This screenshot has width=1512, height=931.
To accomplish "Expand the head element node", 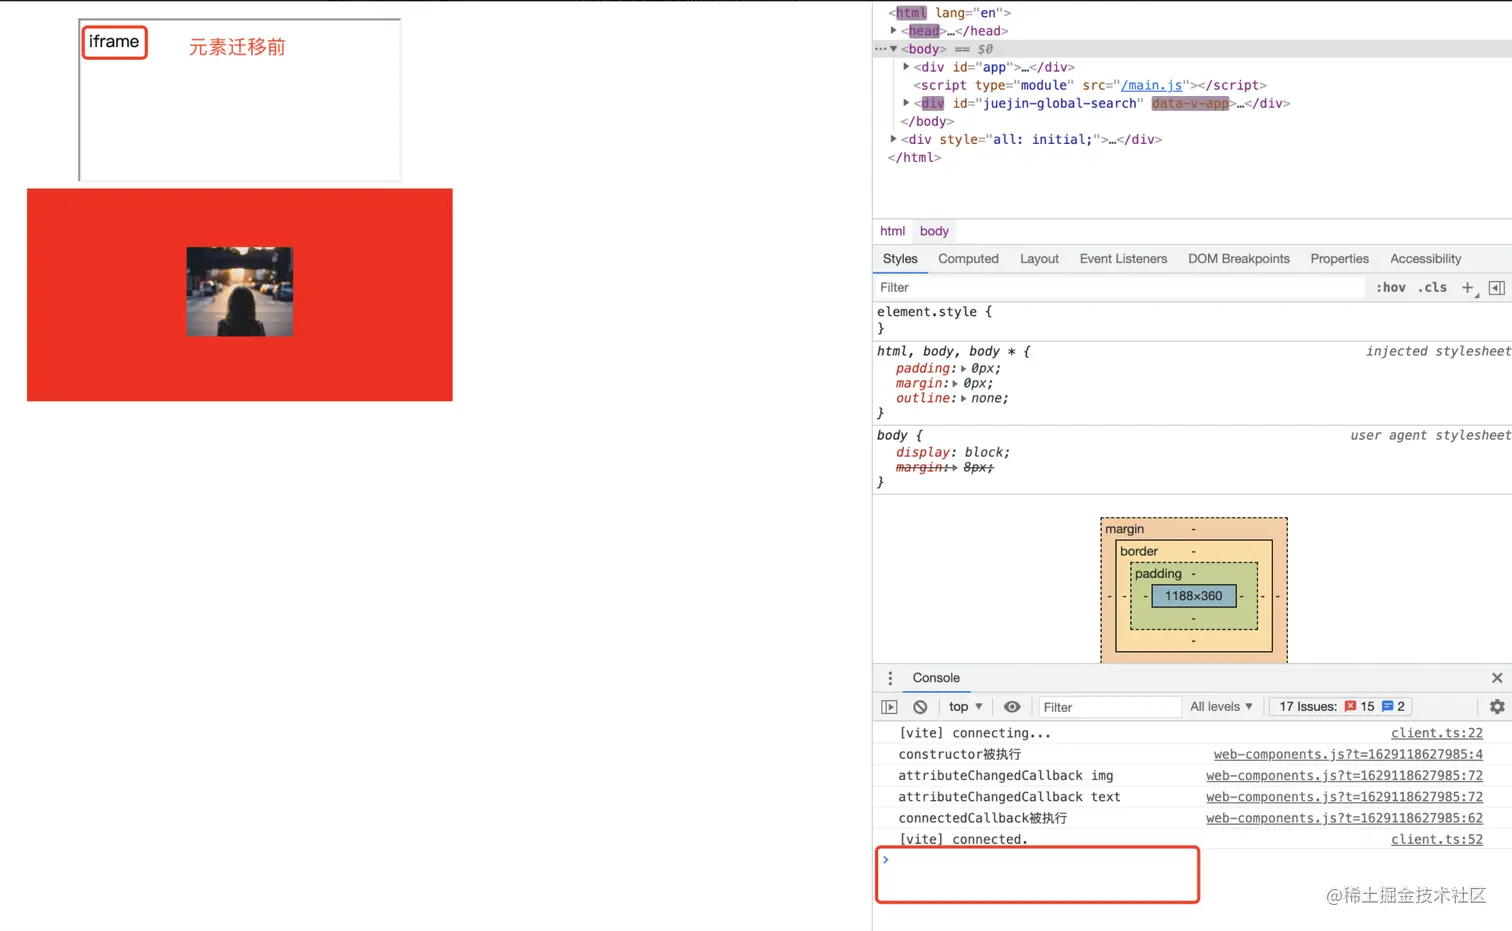I will coord(894,31).
